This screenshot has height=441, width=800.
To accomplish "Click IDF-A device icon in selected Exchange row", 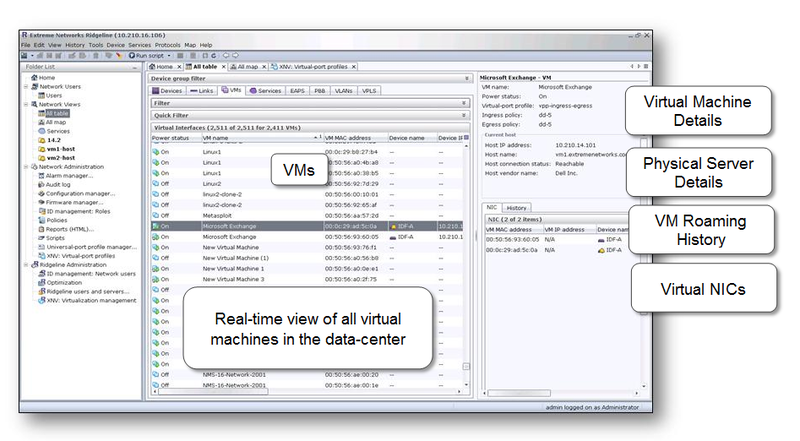I will [393, 226].
